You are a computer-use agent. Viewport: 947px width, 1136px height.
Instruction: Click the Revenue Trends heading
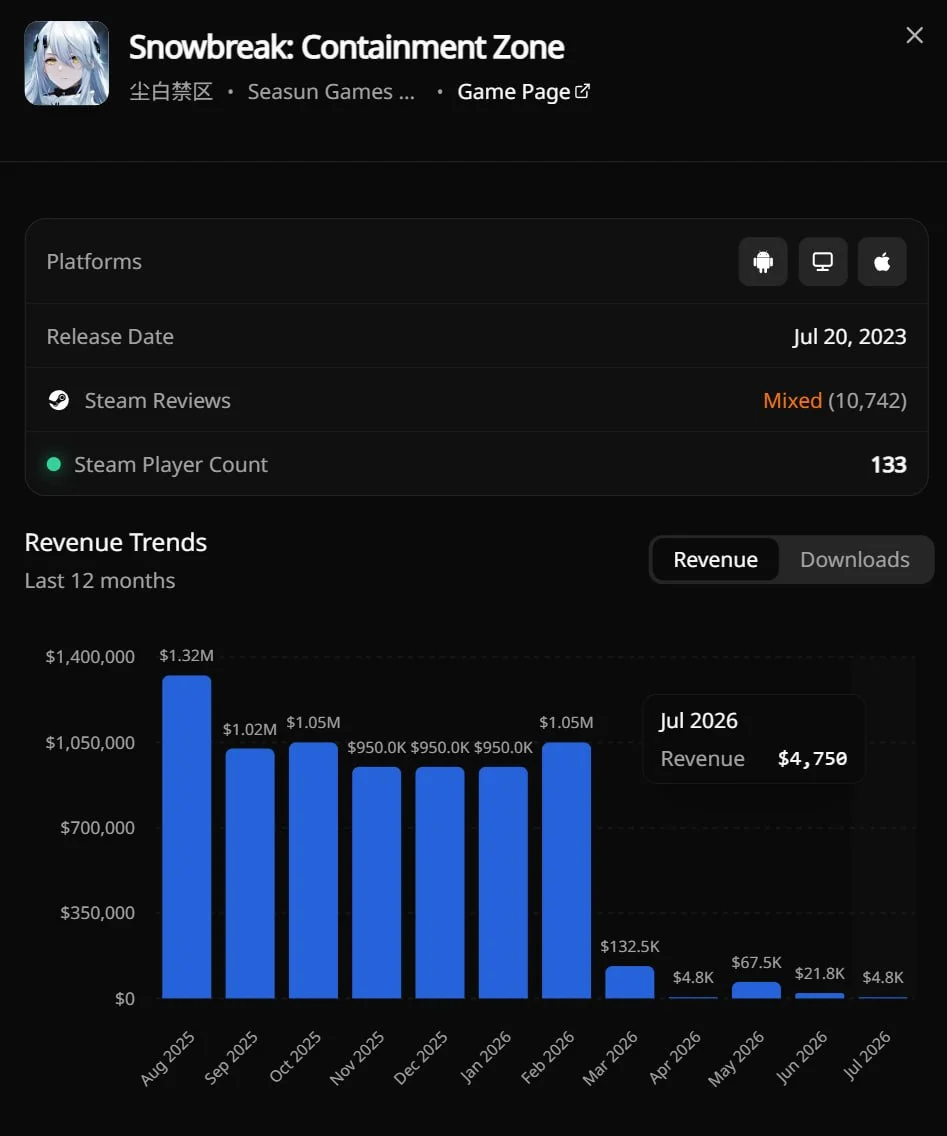click(x=116, y=543)
